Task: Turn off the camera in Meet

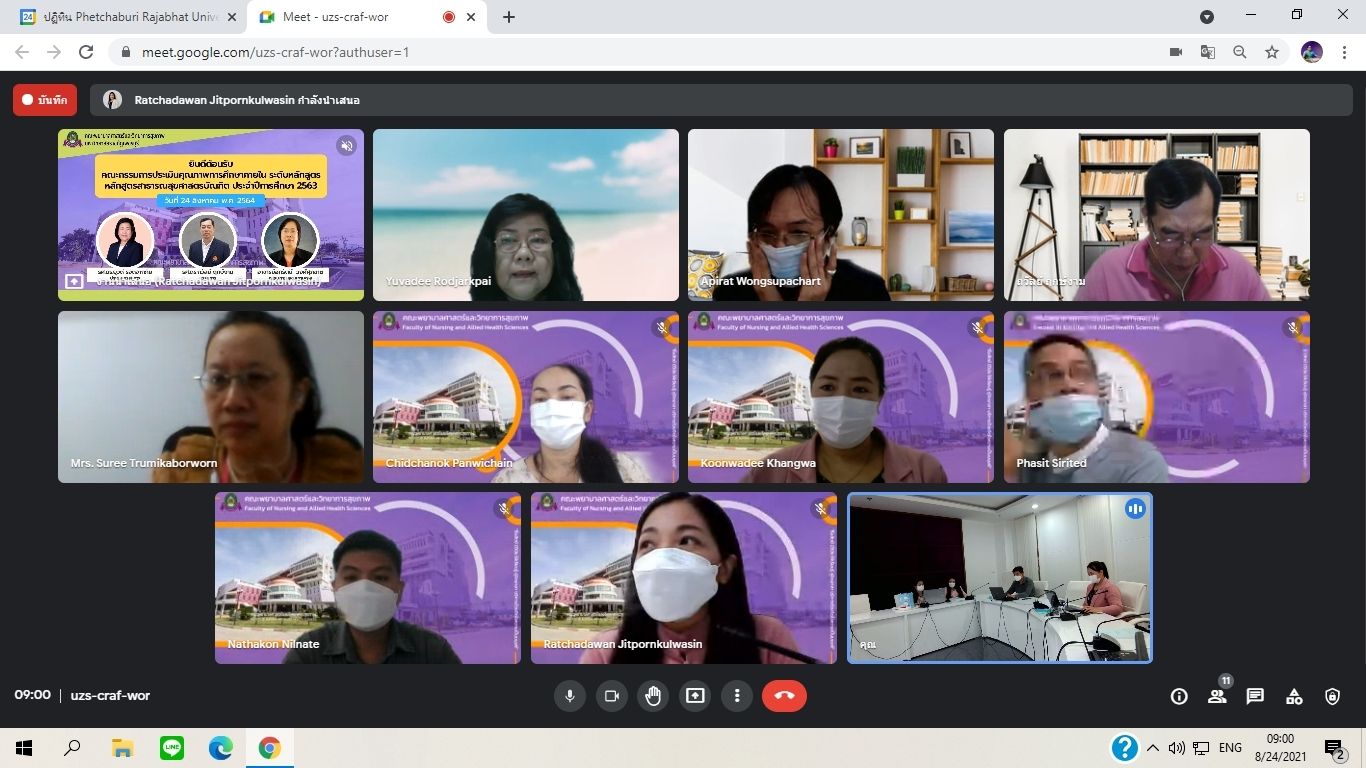Action: (612, 696)
